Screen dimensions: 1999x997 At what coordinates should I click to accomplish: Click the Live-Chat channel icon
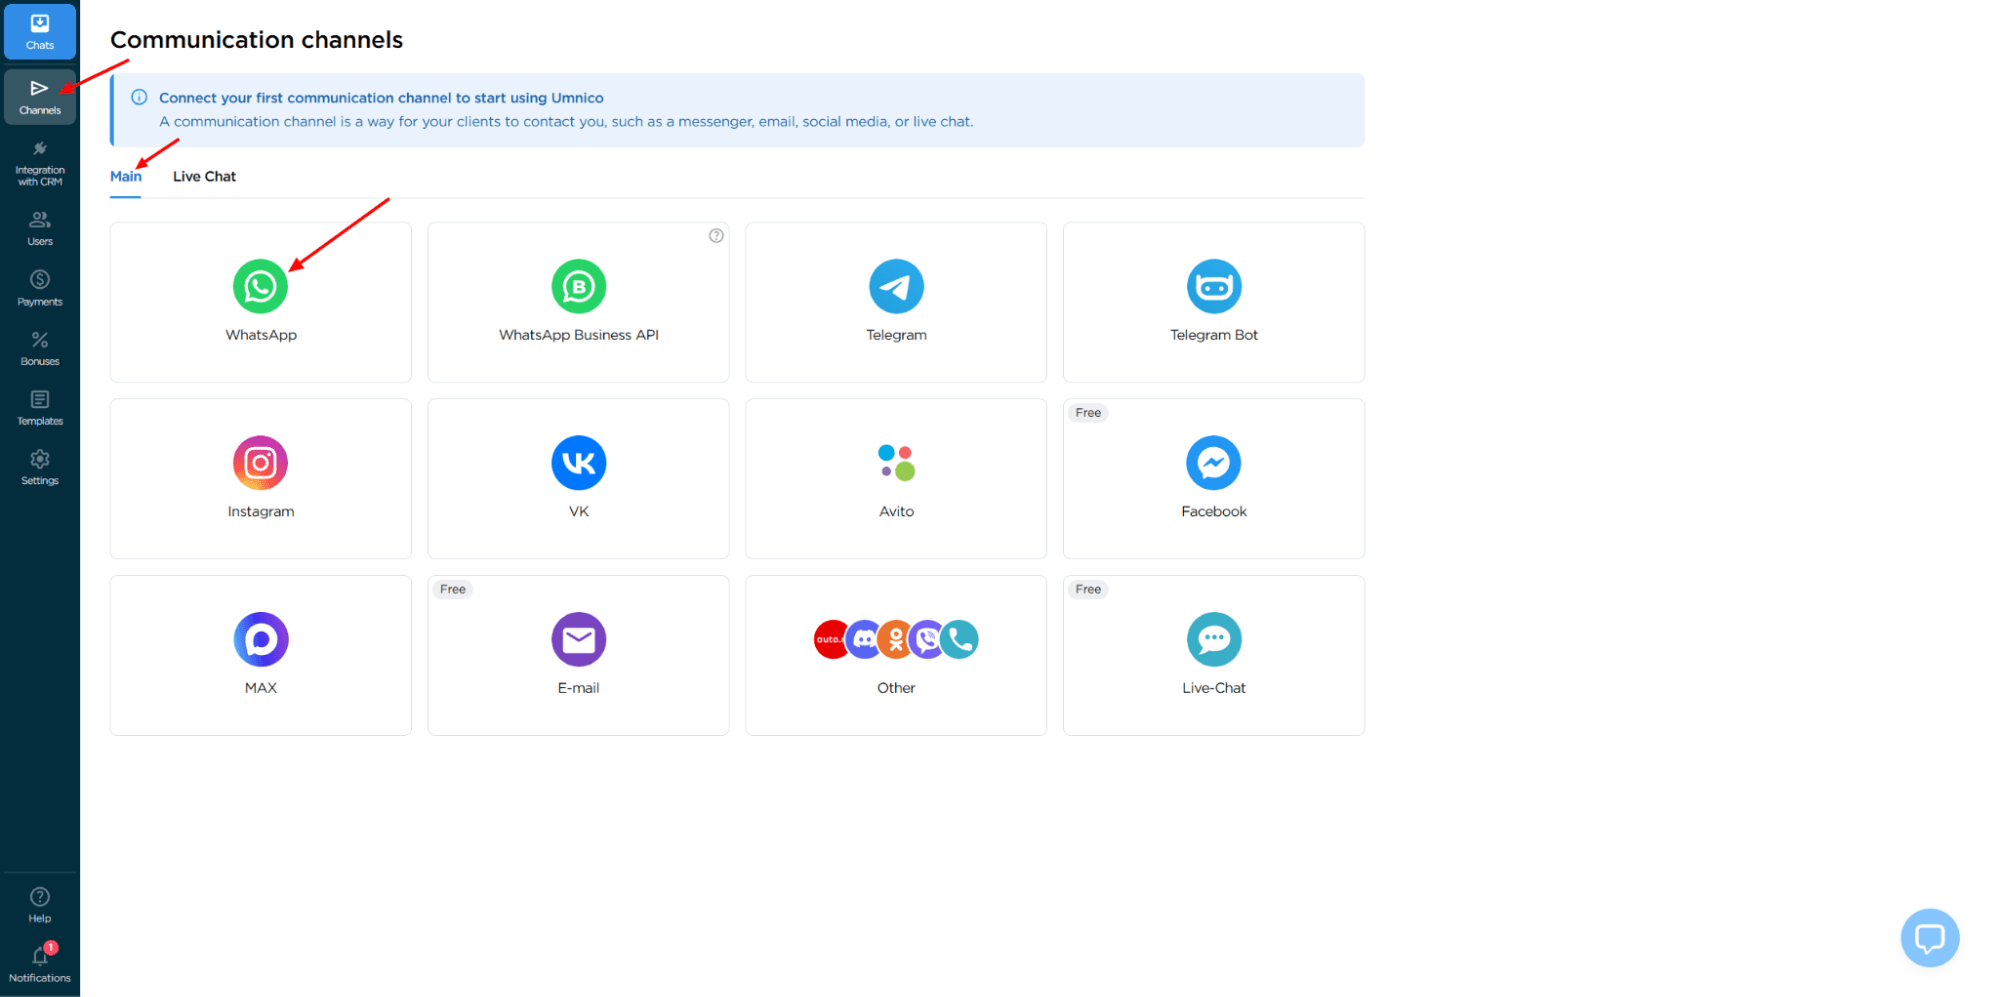click(1214, 640)
